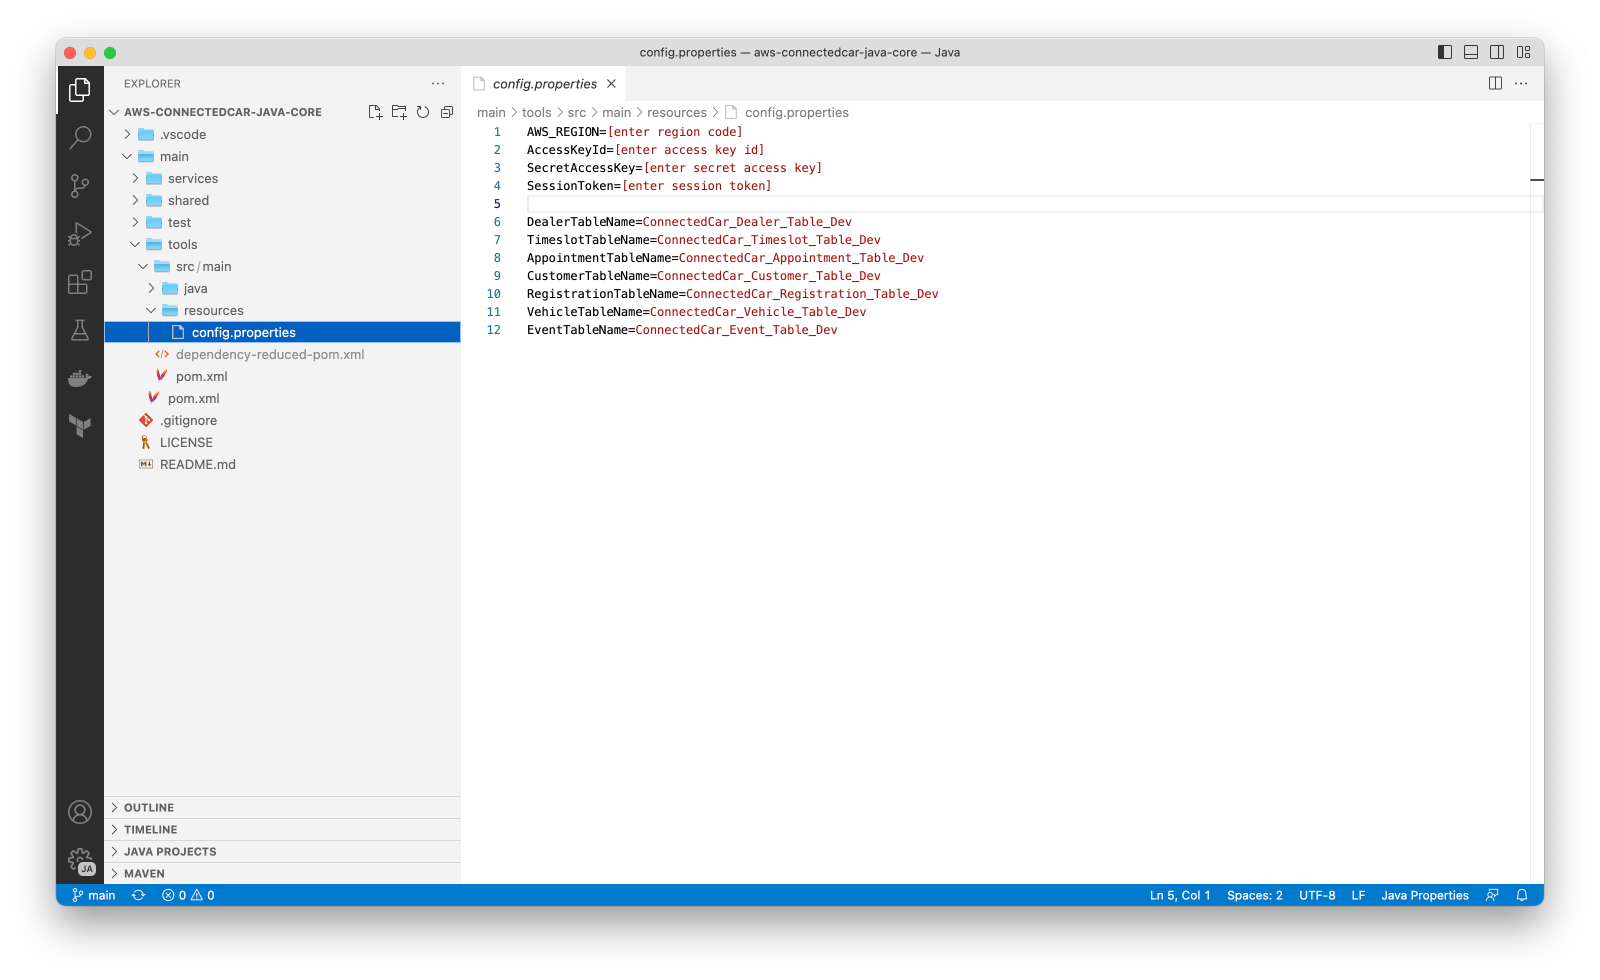Image resolution: width=1600 pixels, height=980 pixels.
Task: Refresh the explorer tree
Action: [423, 112]
